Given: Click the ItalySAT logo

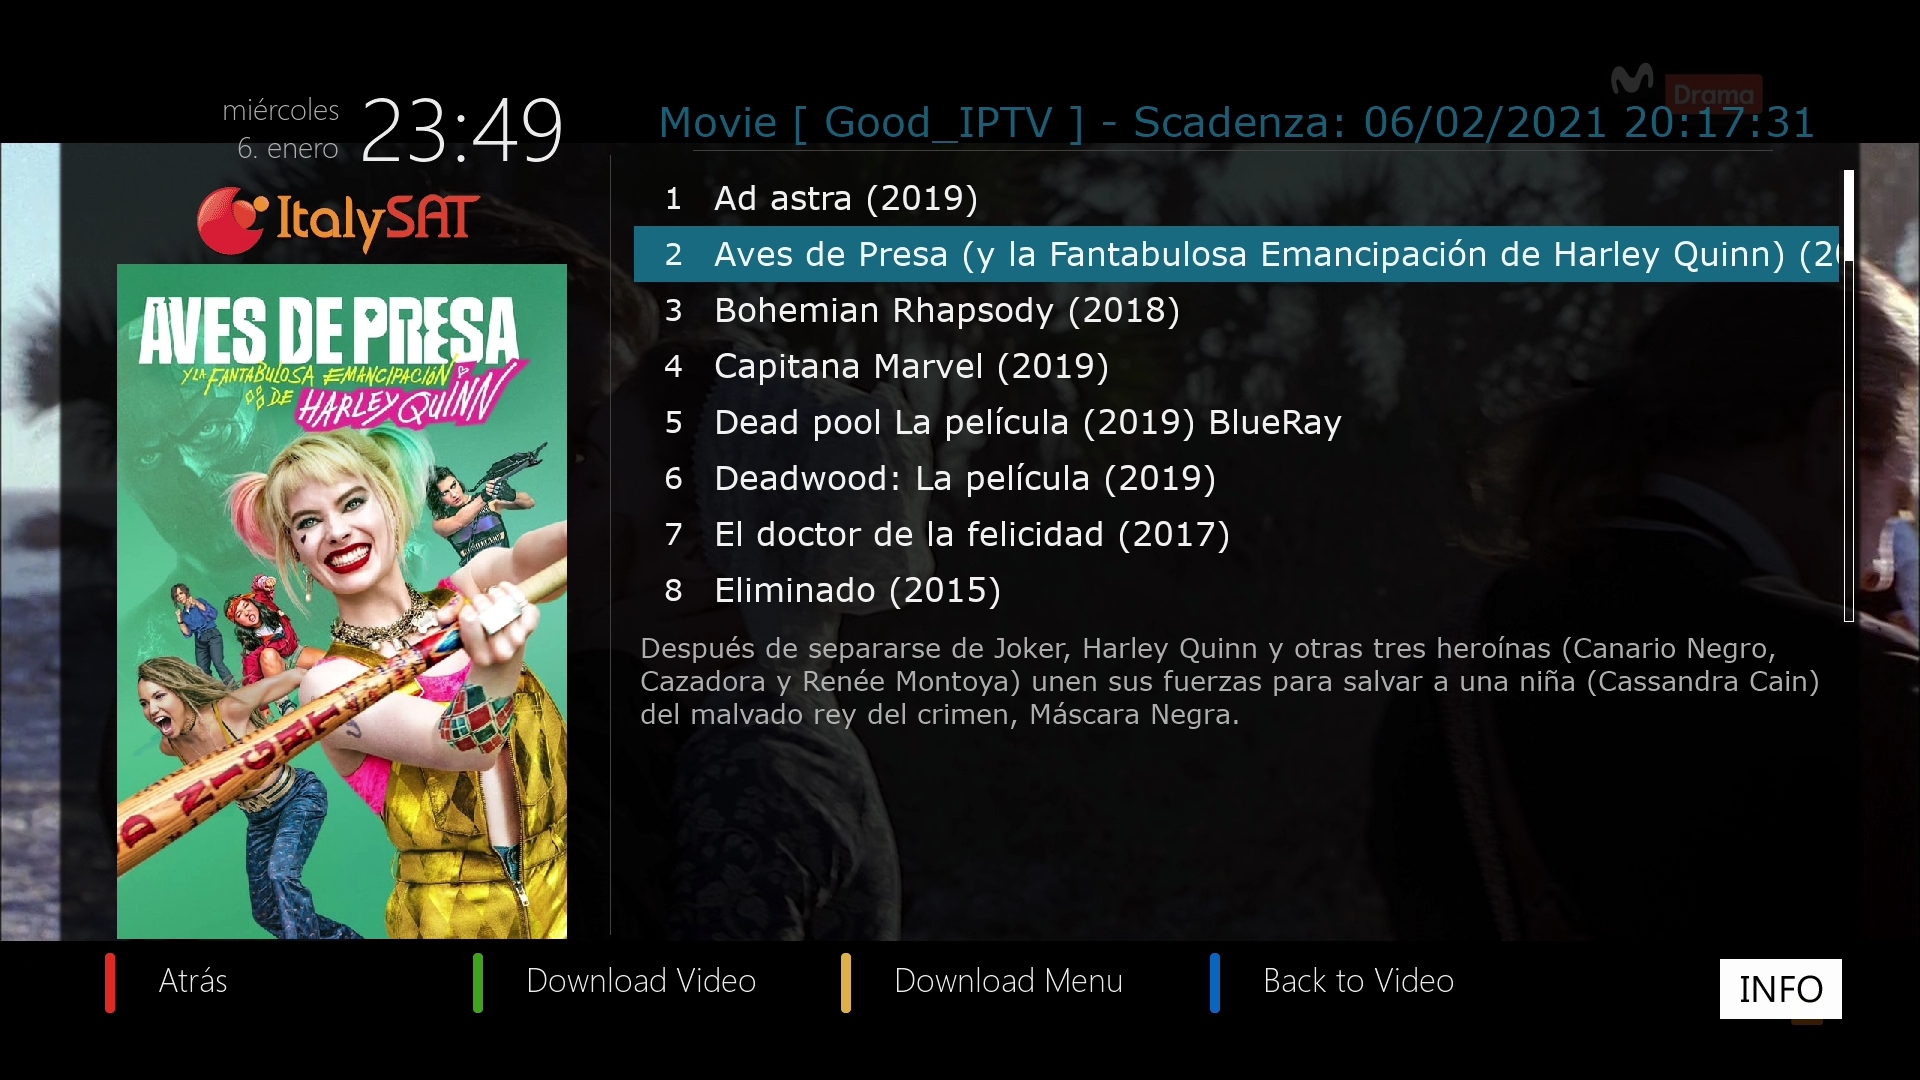Looking at the screenshot, I should point(339,220).
